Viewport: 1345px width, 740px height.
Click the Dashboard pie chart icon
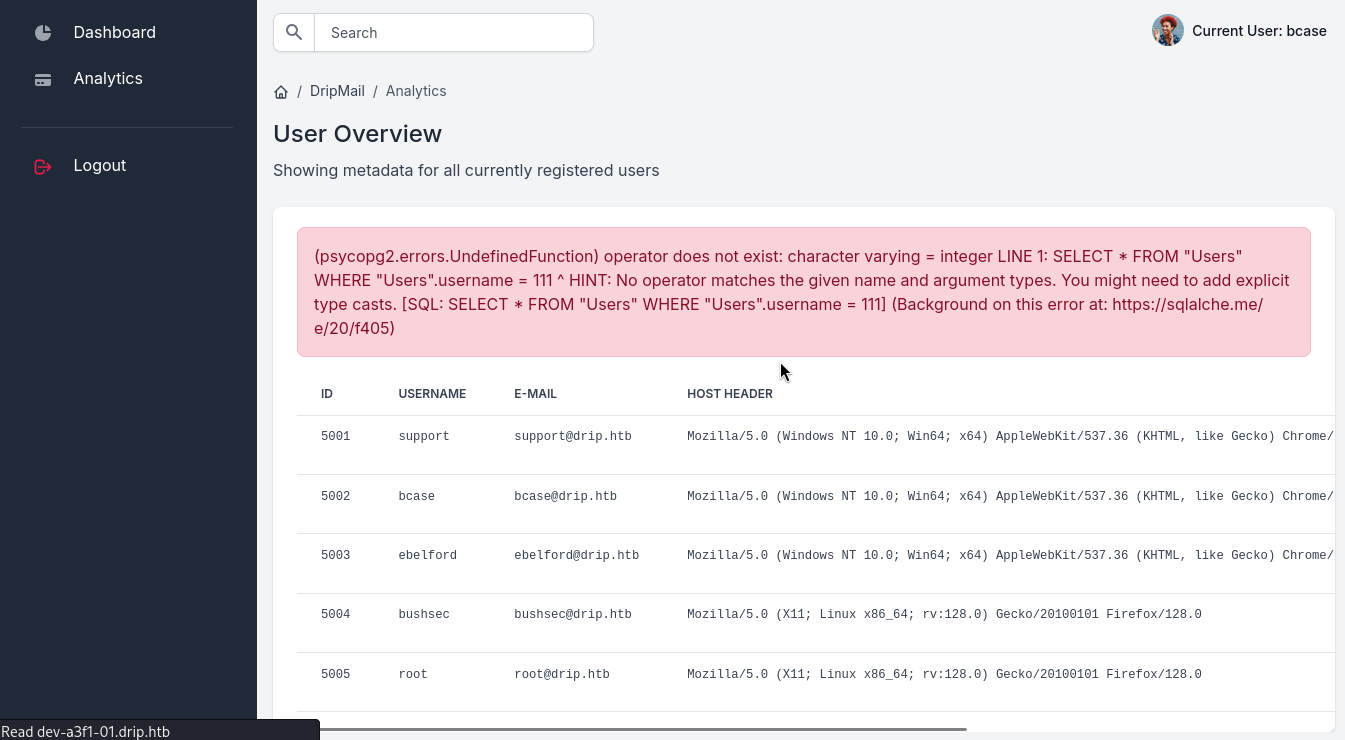click(43, 33)
